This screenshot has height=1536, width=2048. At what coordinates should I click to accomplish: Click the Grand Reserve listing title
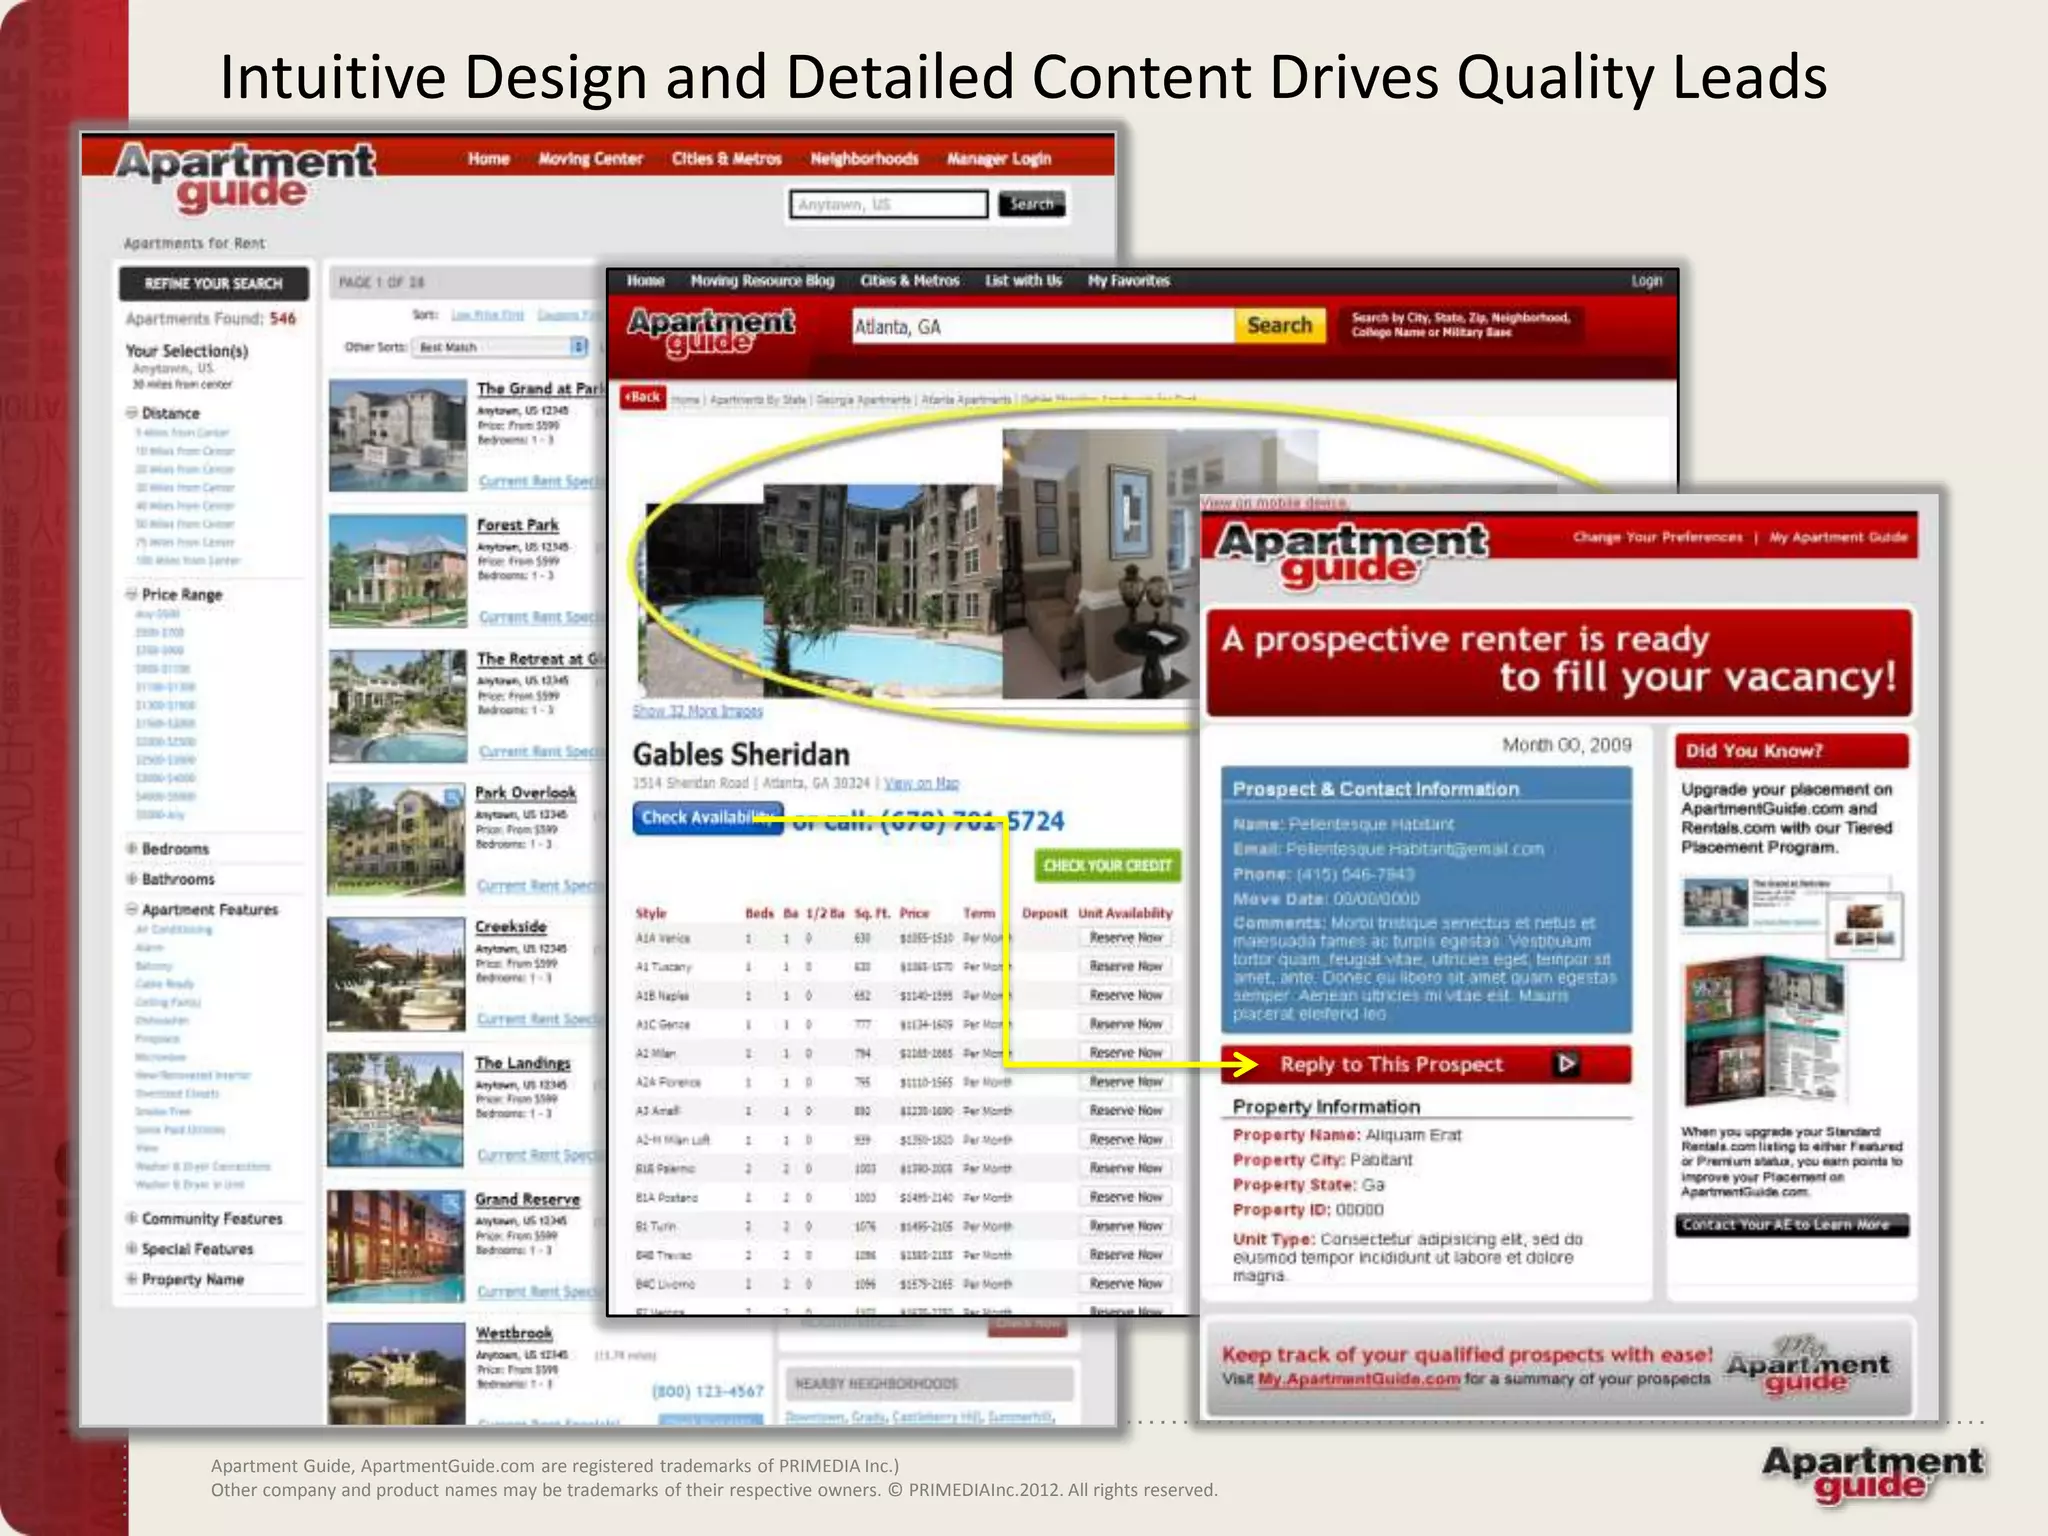528,1199
